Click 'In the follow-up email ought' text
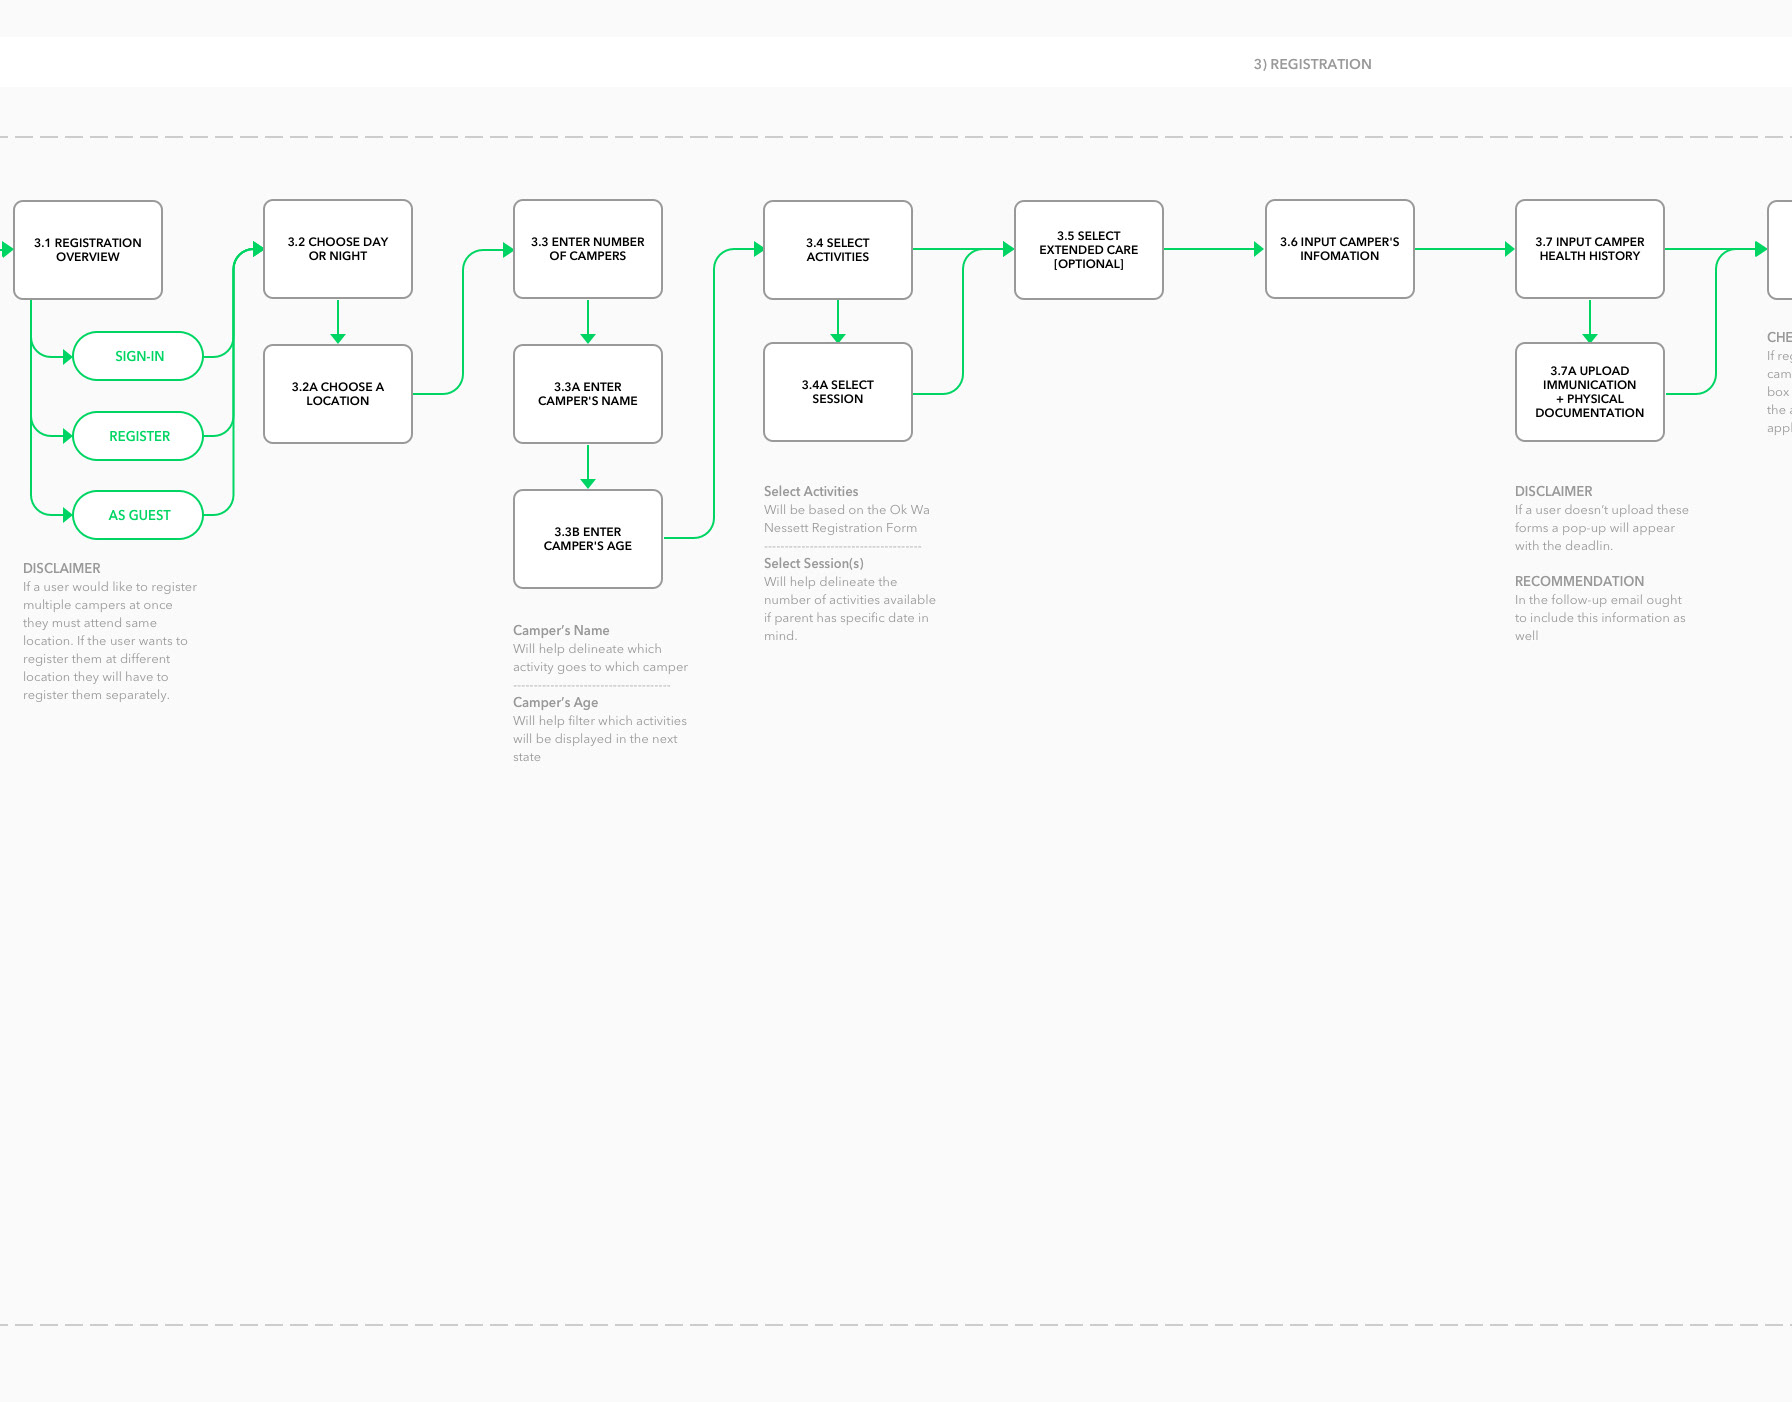The width and height of the screenshot is (1792, 1402). [1598, 600]
